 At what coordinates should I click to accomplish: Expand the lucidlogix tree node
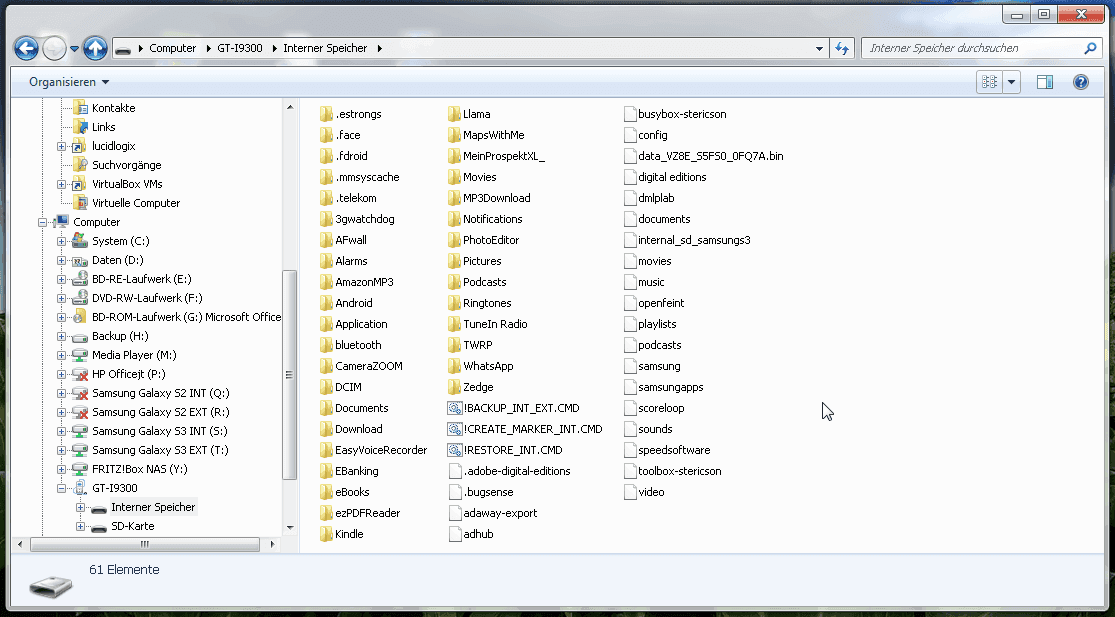click(x=61, y=146)
